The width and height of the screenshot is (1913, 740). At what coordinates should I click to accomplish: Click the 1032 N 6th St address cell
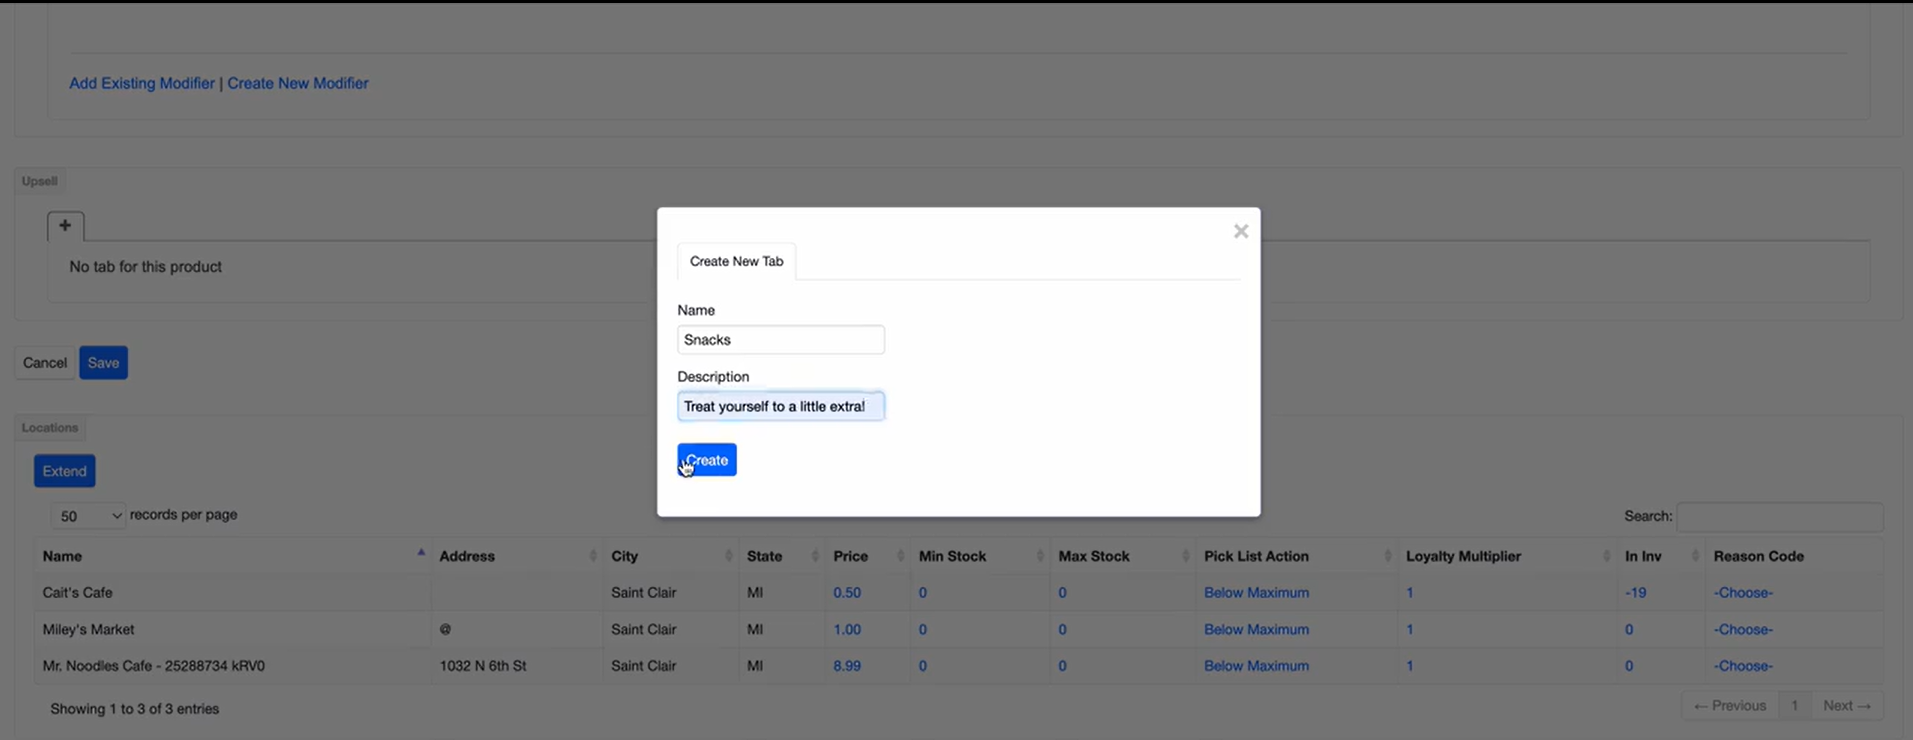click(483, 666)
